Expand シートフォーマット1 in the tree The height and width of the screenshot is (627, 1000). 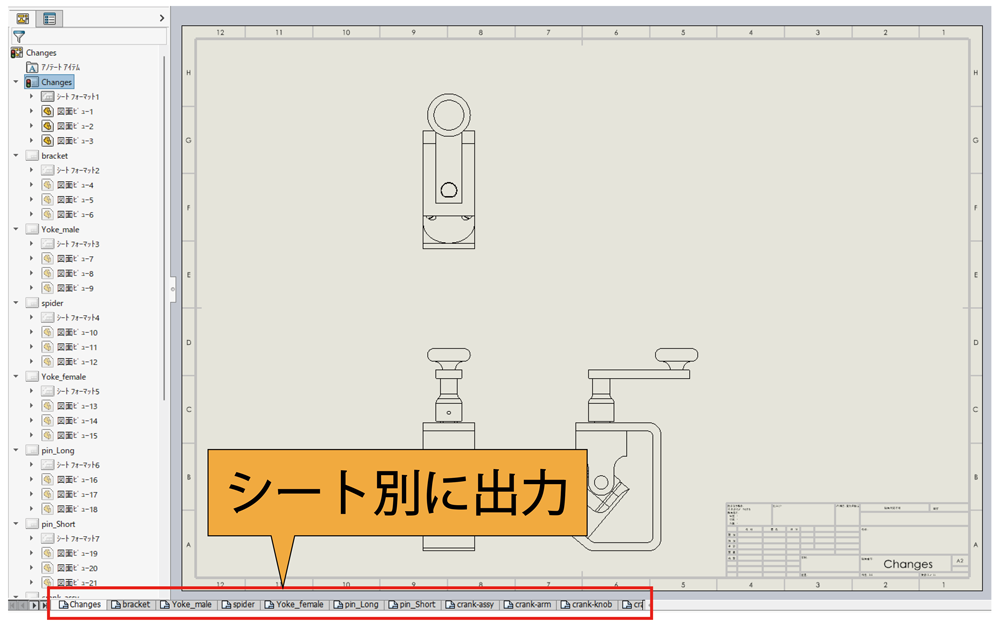point(31,96)
